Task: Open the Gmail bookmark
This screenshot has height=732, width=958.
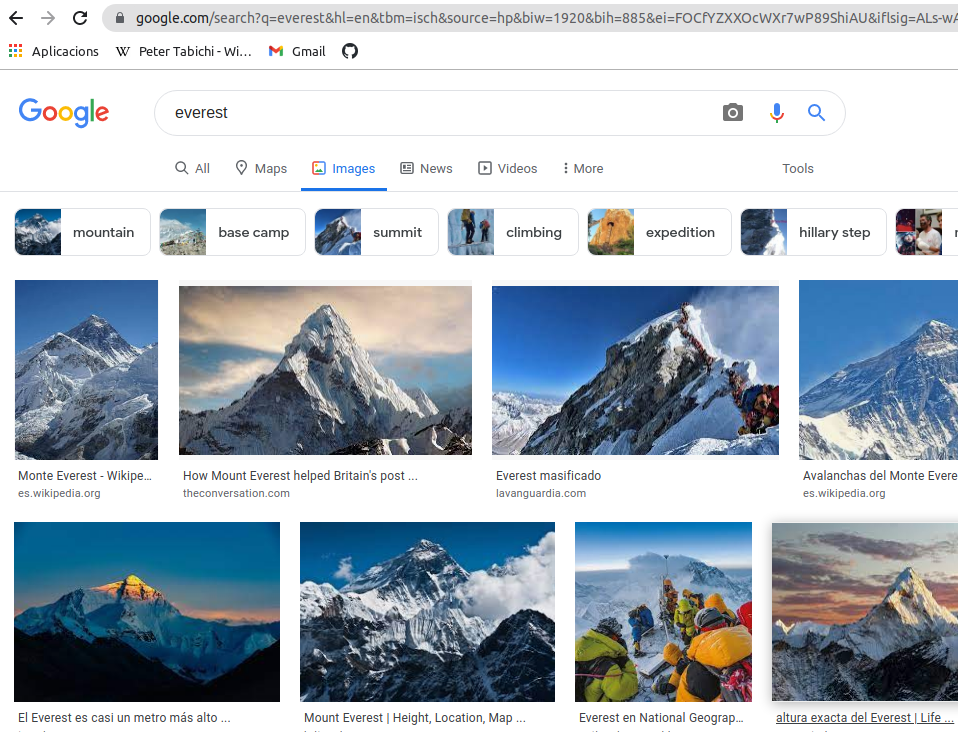Action: 297,51
